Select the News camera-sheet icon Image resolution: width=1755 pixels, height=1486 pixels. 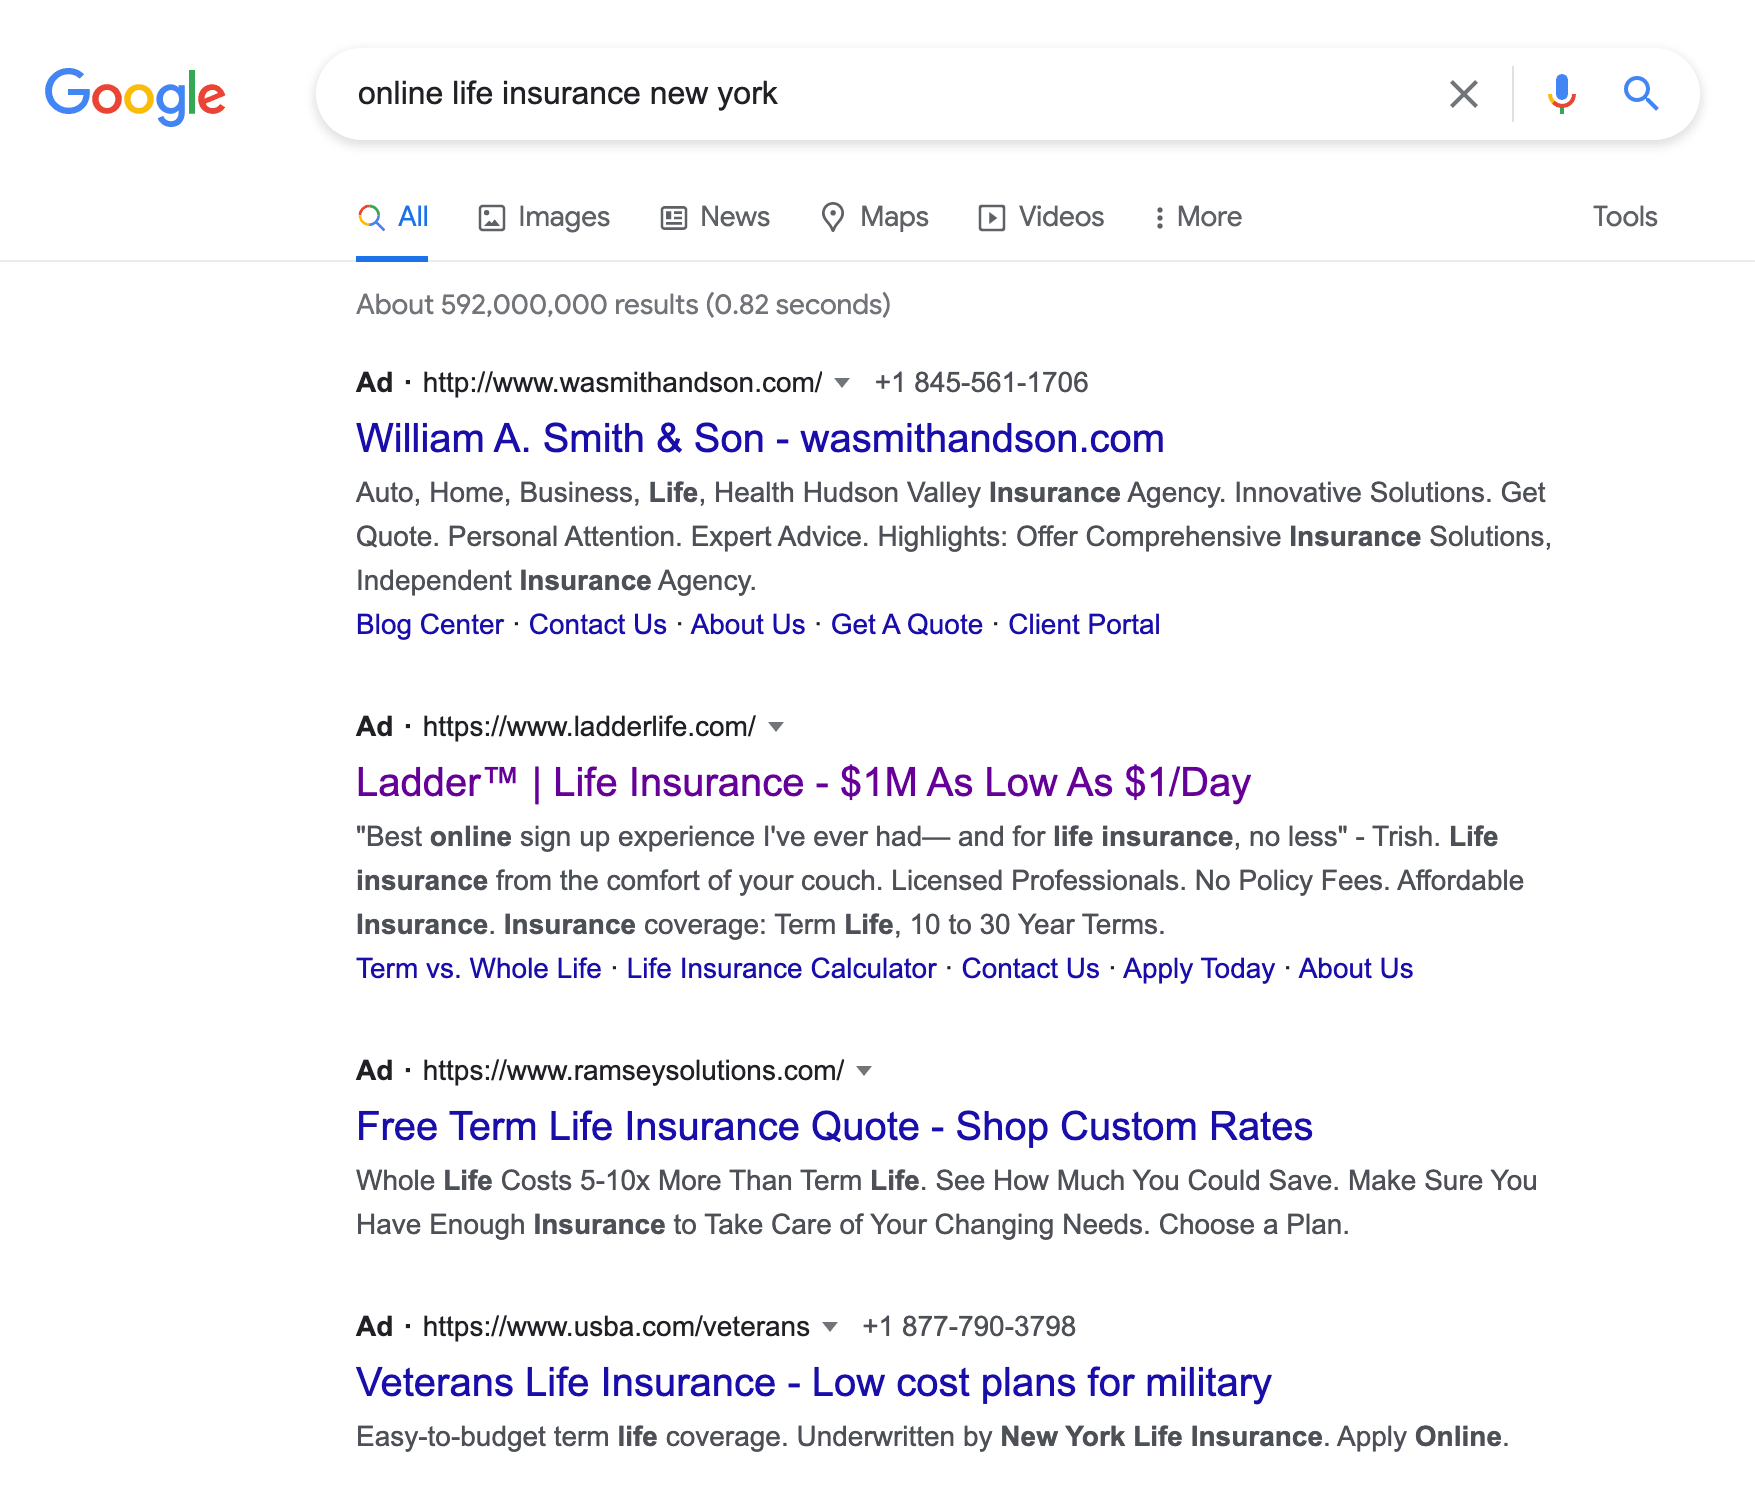tap(674, 216)
